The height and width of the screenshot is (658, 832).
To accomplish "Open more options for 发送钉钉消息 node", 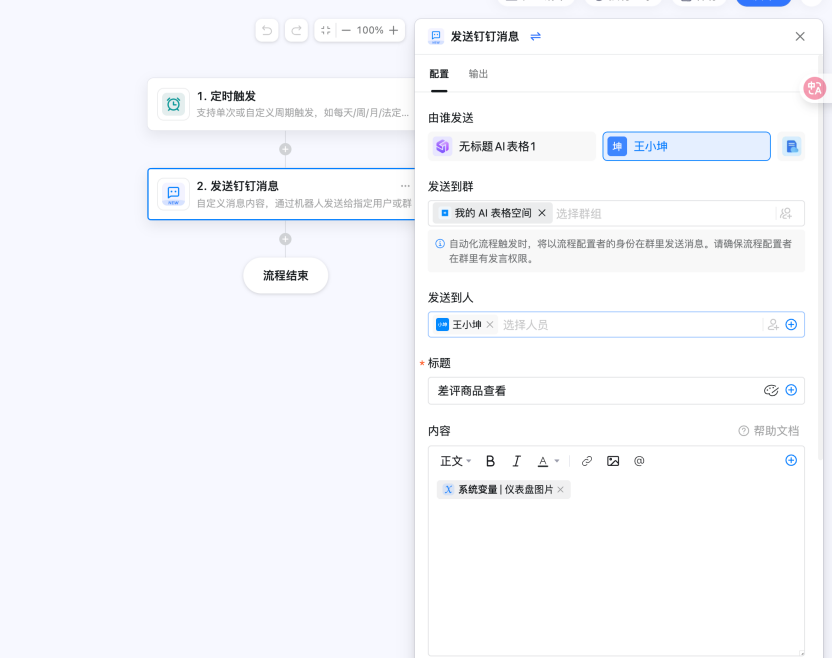I will click(405, 186).
